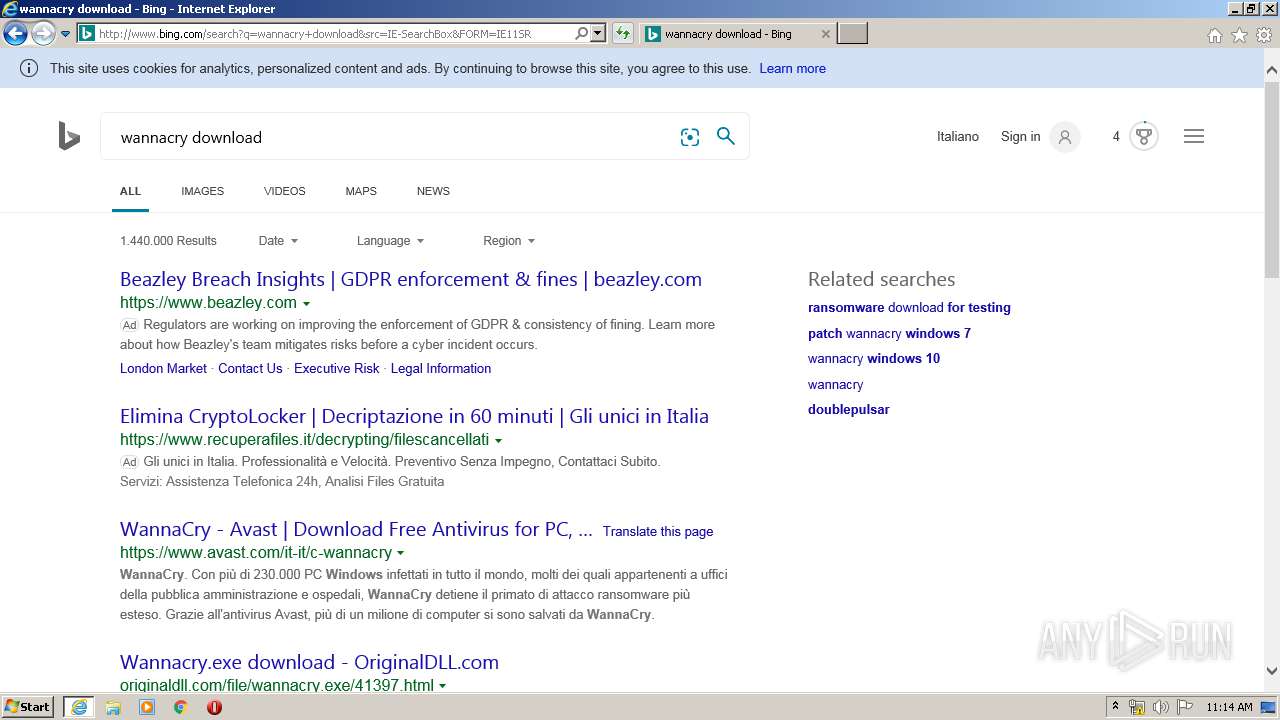Click the red antivirus taskbar icon
This screenshot has height=720, width=1280.
[x=214, y=707]
